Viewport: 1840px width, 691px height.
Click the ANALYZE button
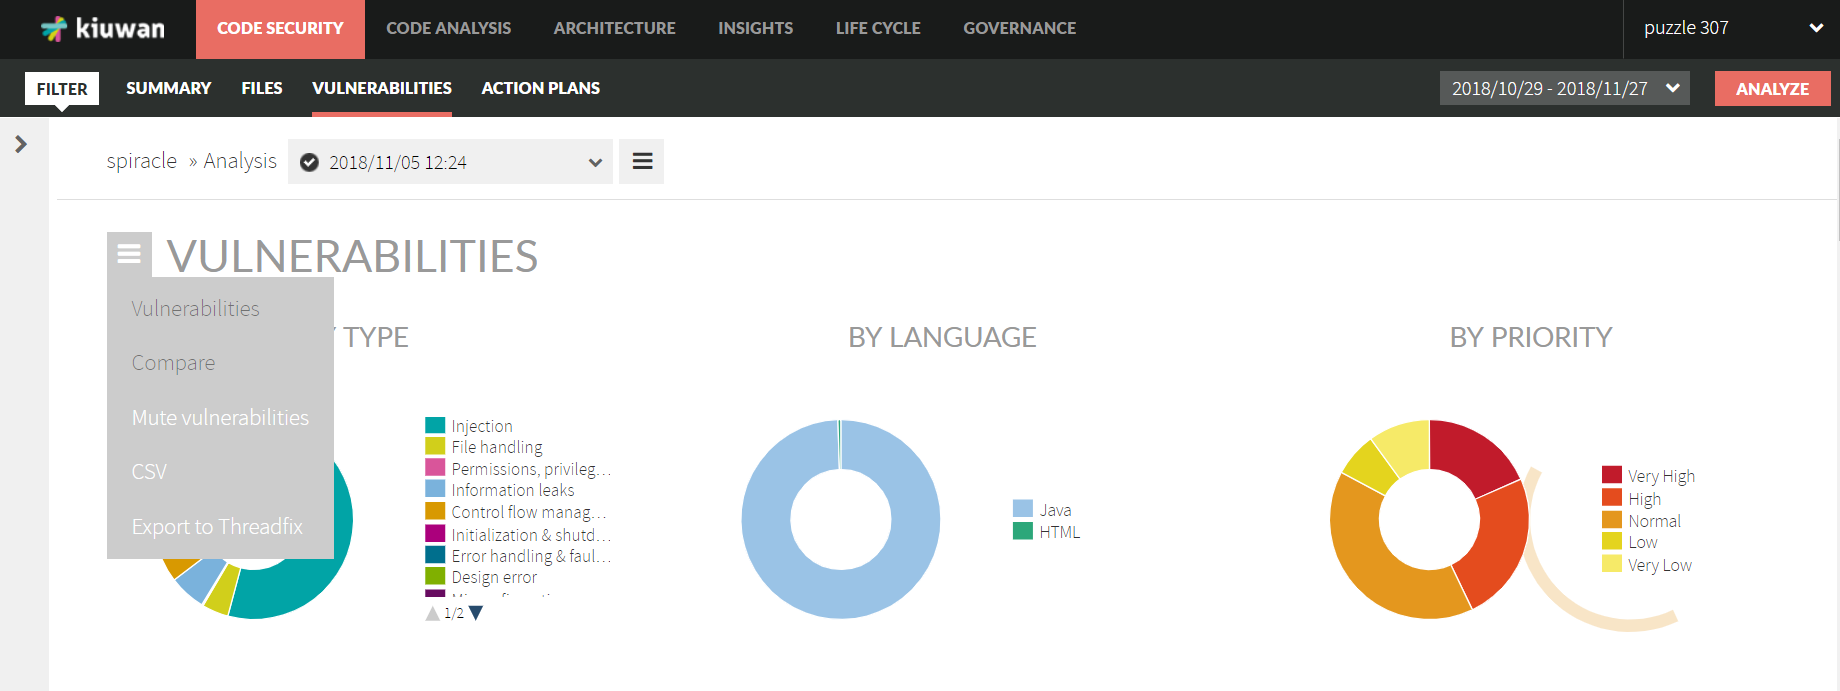(1772, 89)
